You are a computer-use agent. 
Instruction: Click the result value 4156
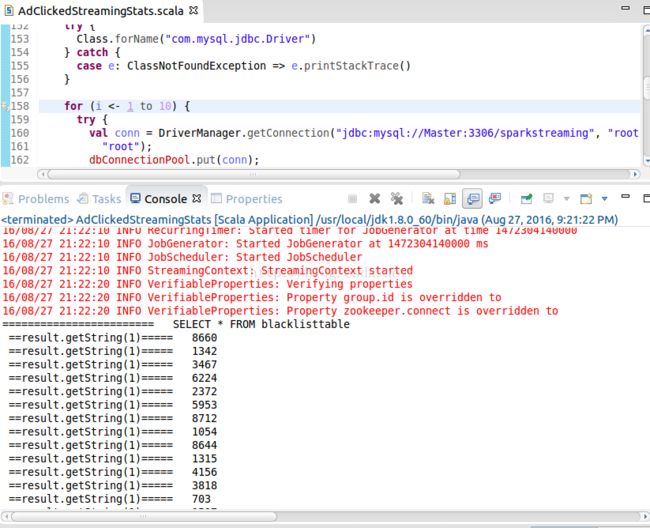pyautogui.click(x=204, y=472)
